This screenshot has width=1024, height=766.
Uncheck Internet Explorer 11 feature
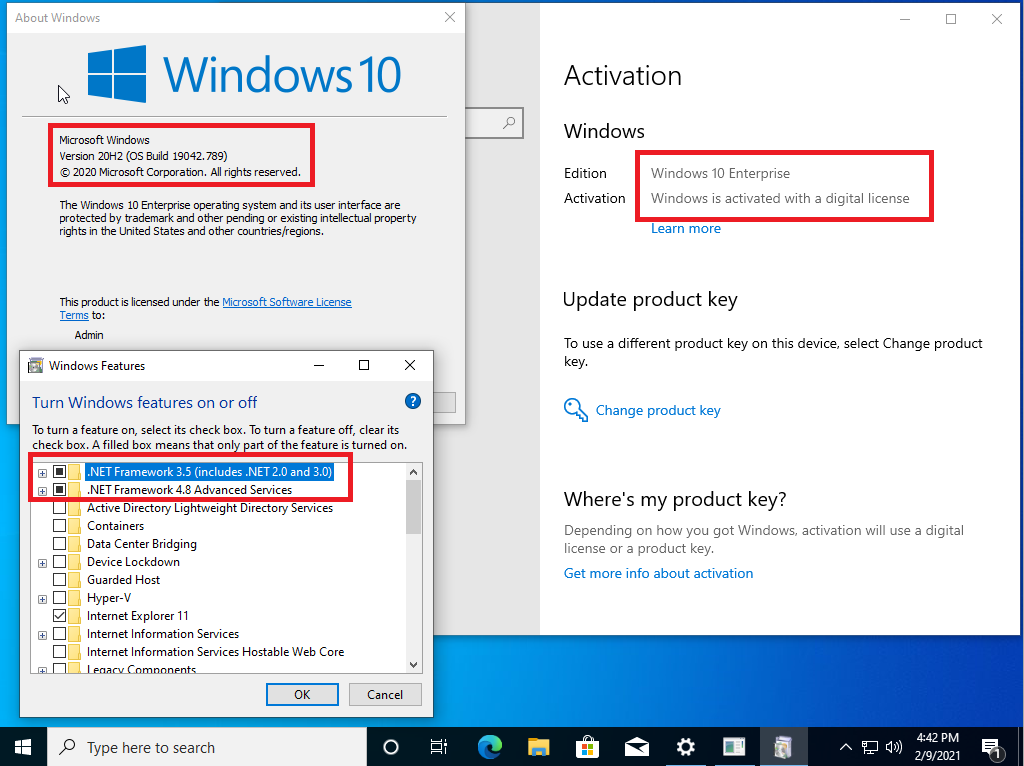(x=59, y=615)
